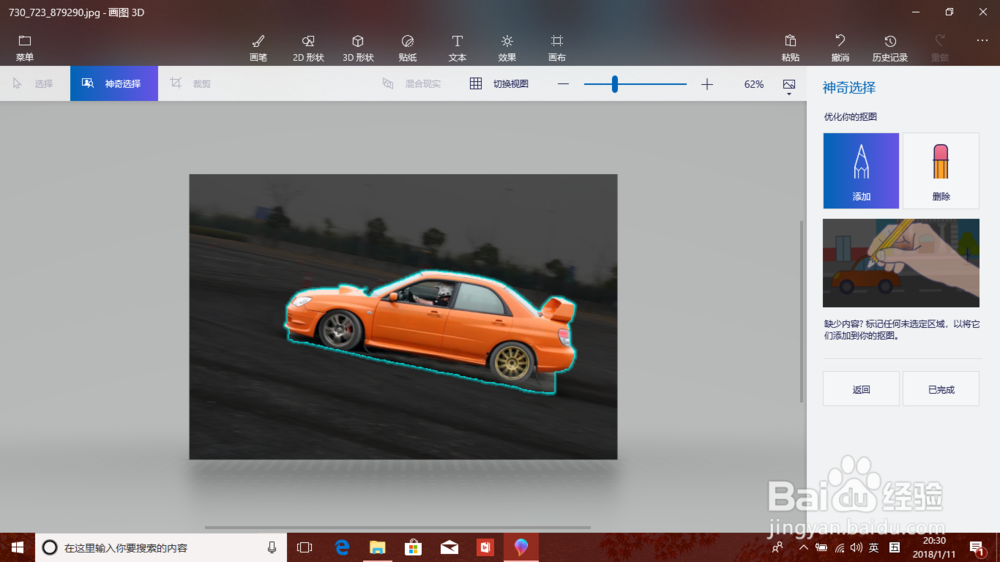
Task: Open the 2D 形状 tool
Action: coord(308,48)
